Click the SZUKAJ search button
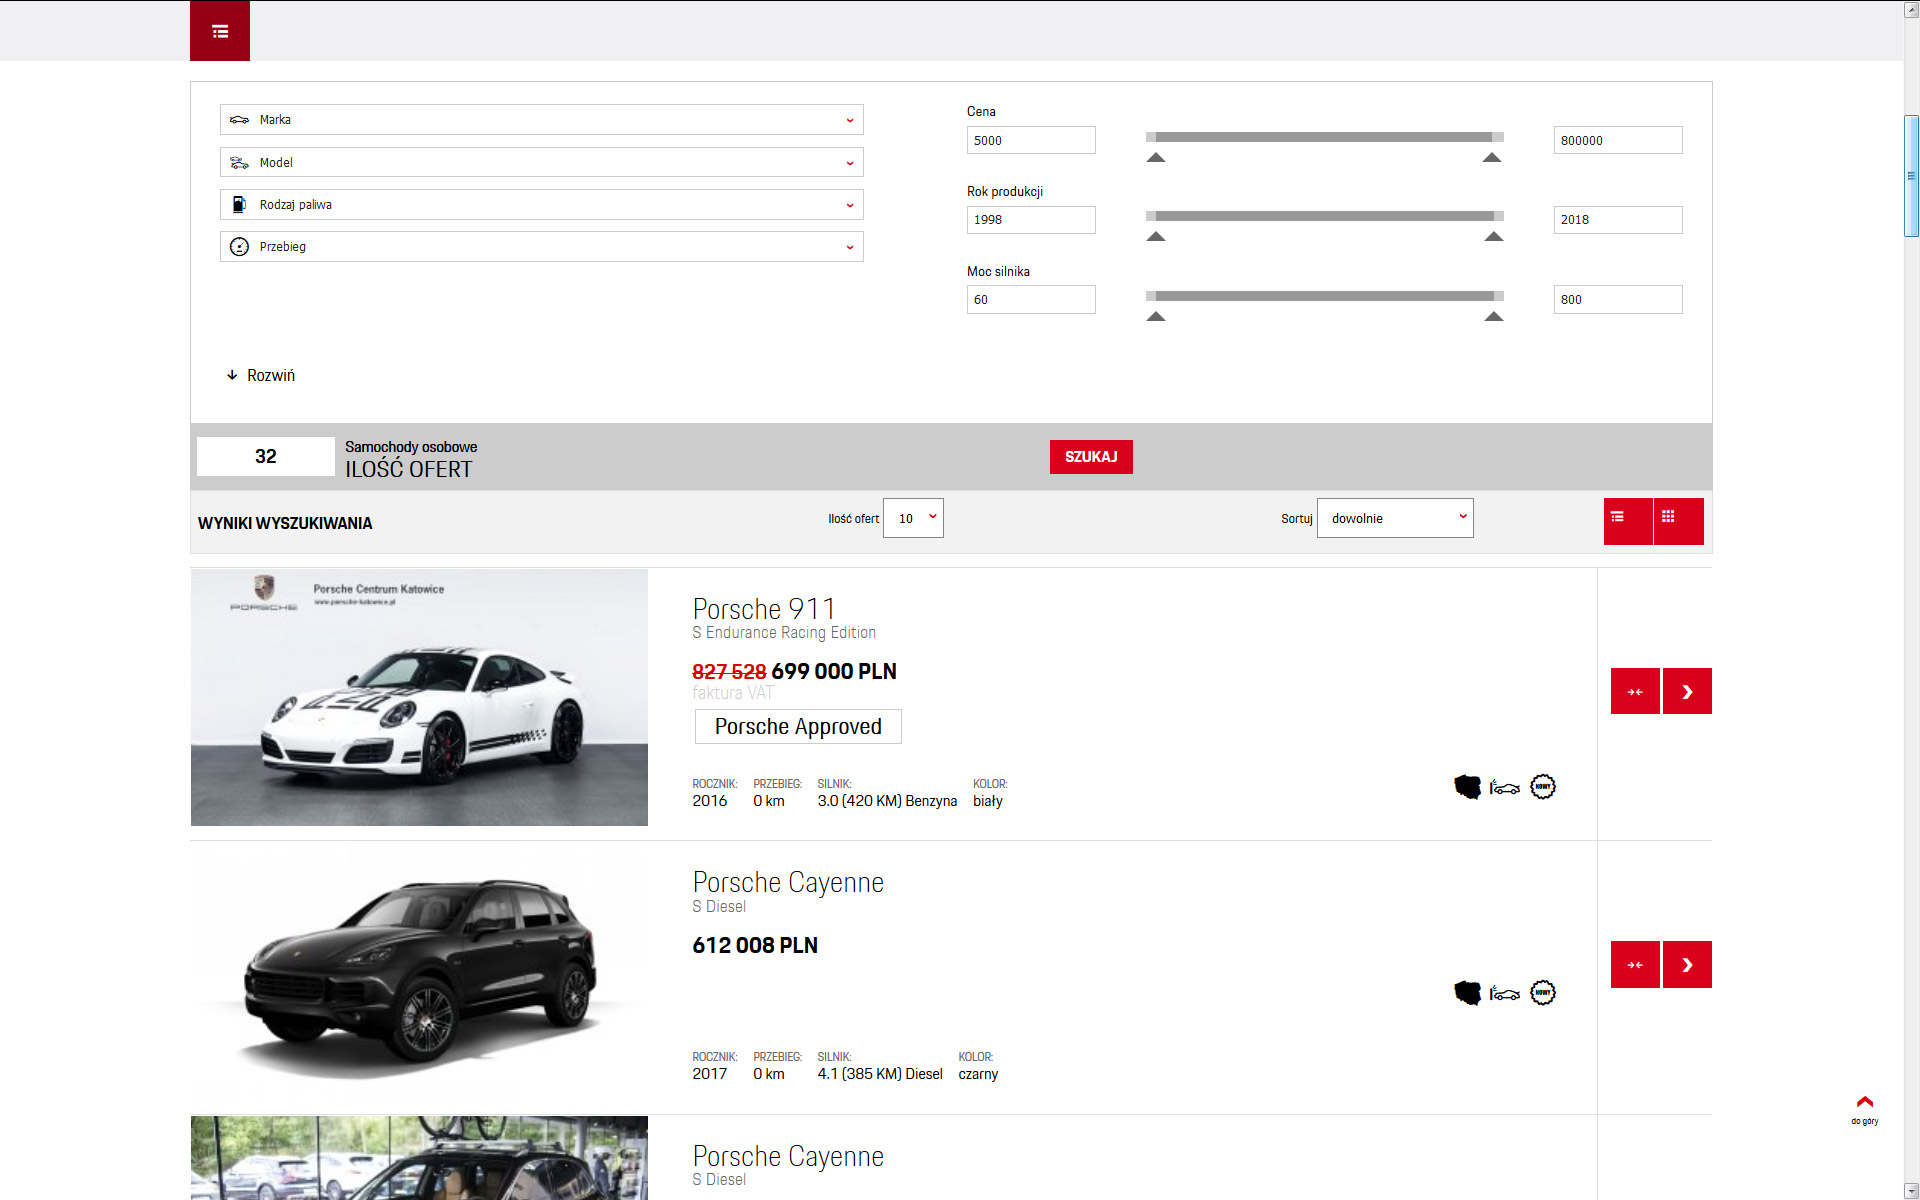This screenshot has height=1200, width=1920. coord(1091,457)
